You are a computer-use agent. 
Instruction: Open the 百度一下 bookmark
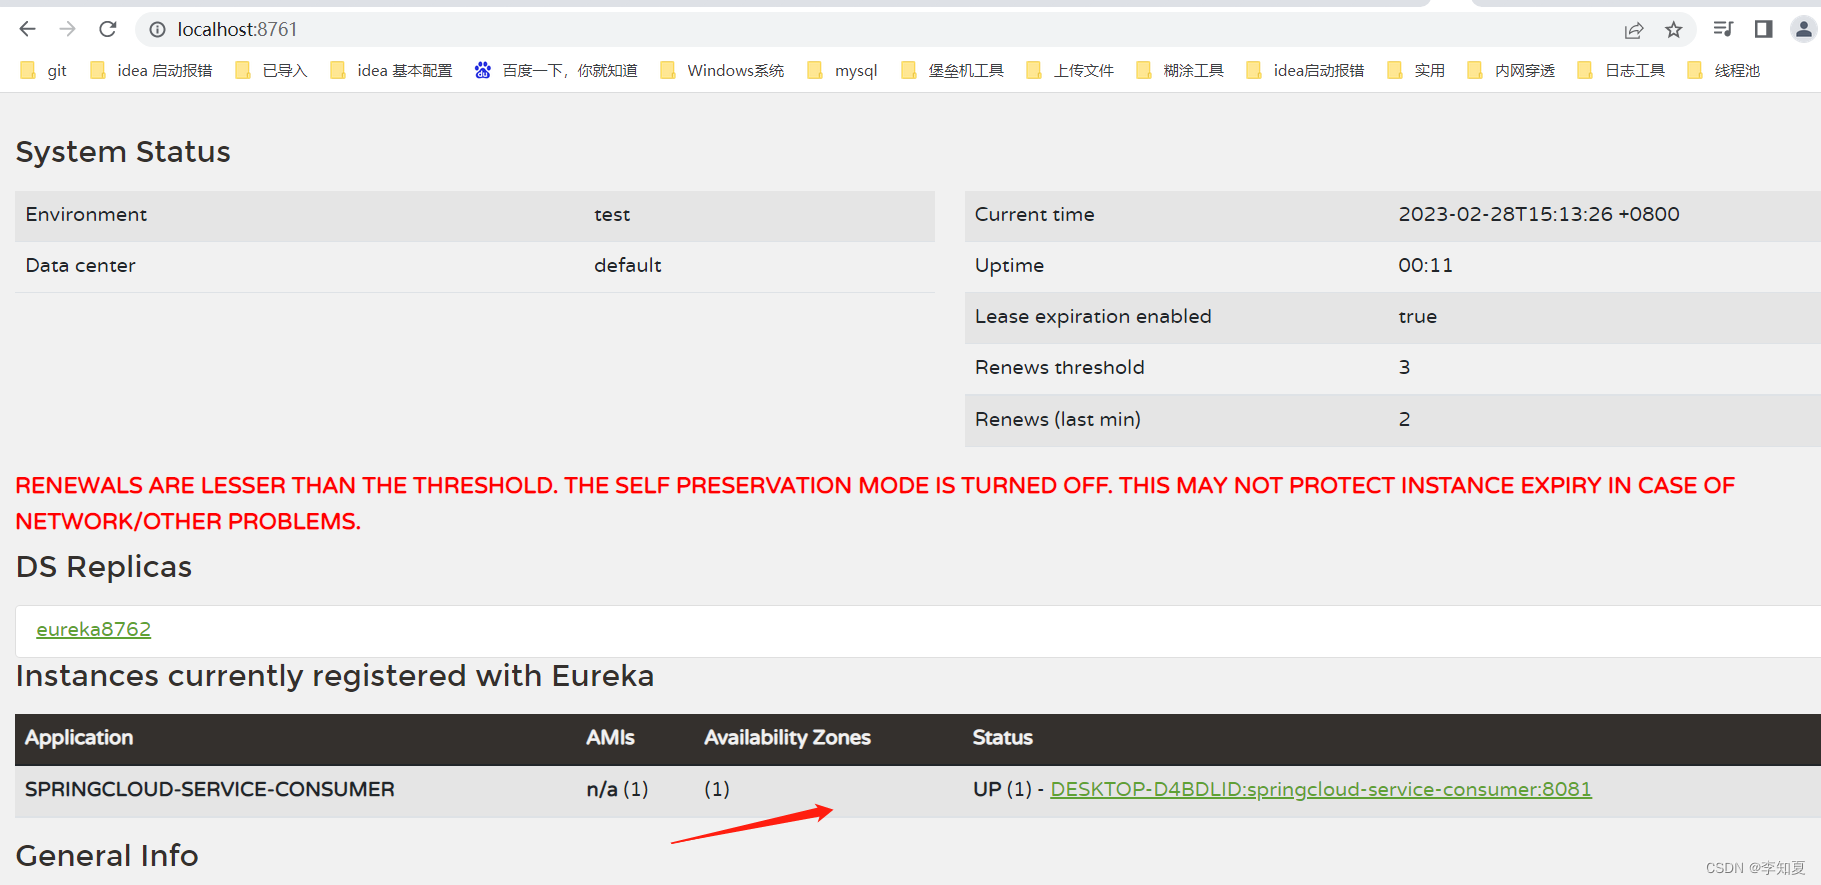tap(556, 70)
